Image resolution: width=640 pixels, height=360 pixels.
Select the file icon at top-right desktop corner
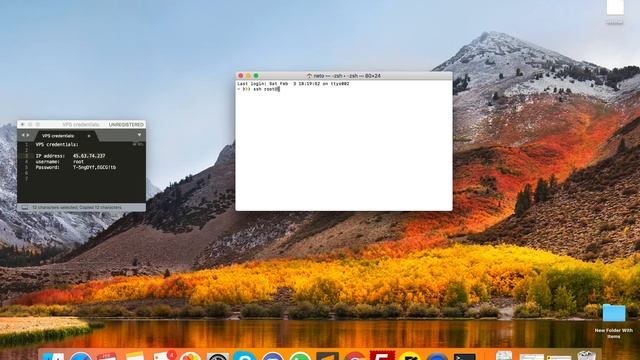615,8
